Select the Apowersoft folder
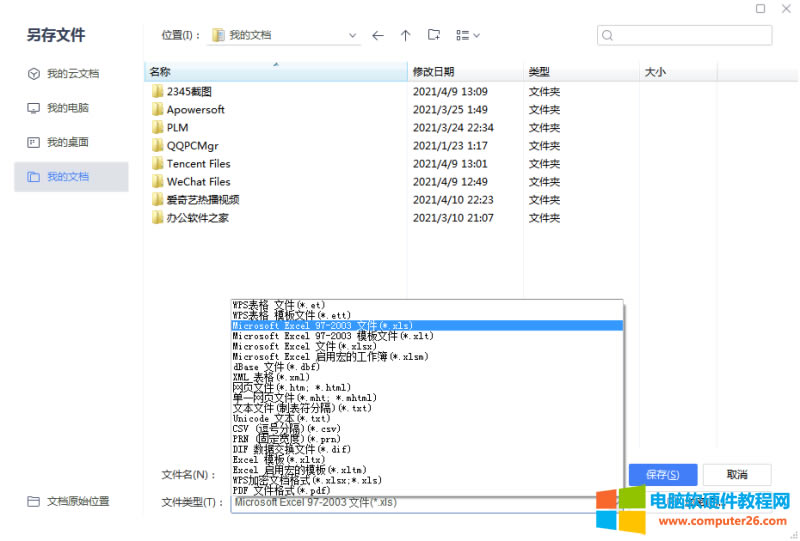 195,110
